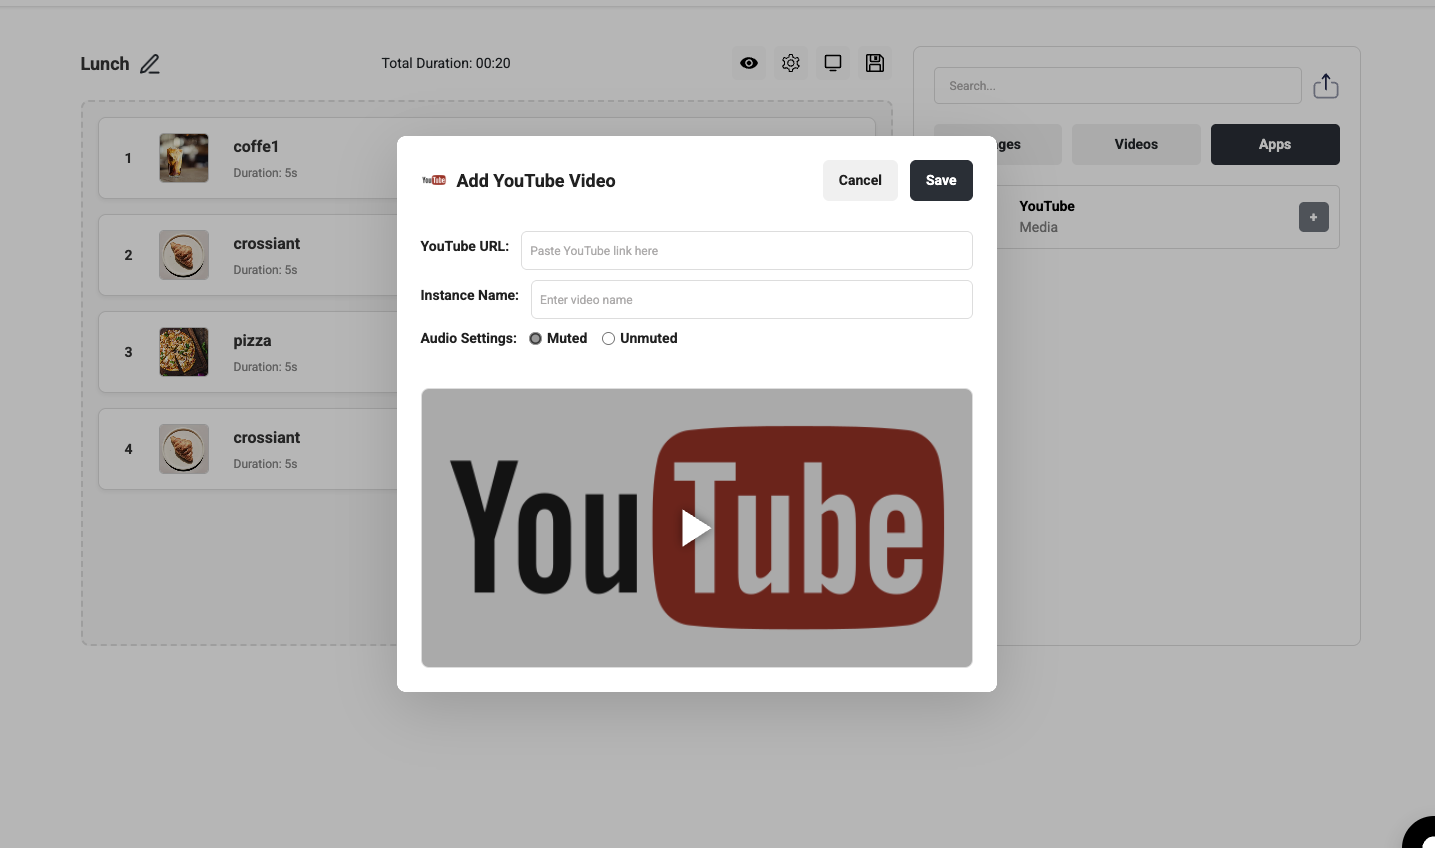Focus the YouTube URL input field

click(746, 251)
